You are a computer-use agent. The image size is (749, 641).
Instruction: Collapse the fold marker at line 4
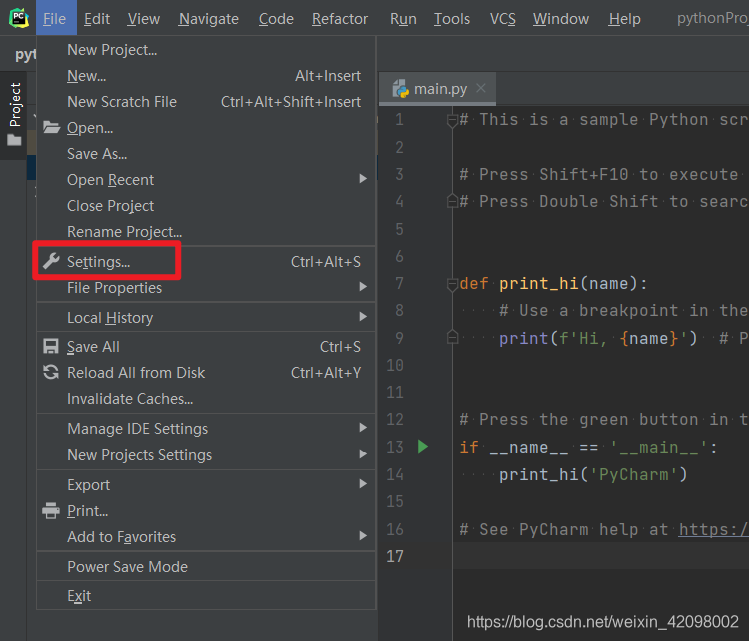coord(452,201)
